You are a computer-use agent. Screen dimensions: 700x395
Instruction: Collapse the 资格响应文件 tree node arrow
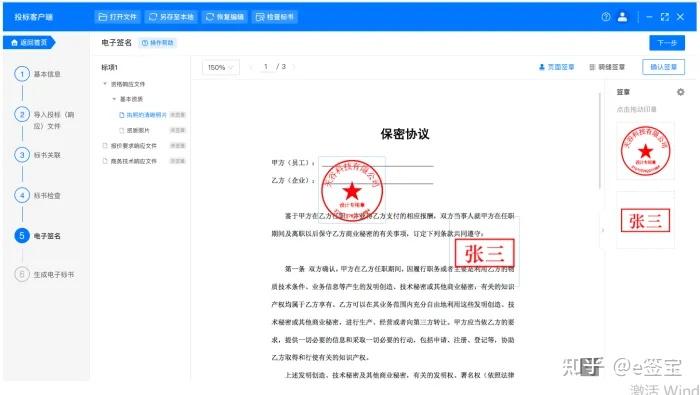point(105,84)
